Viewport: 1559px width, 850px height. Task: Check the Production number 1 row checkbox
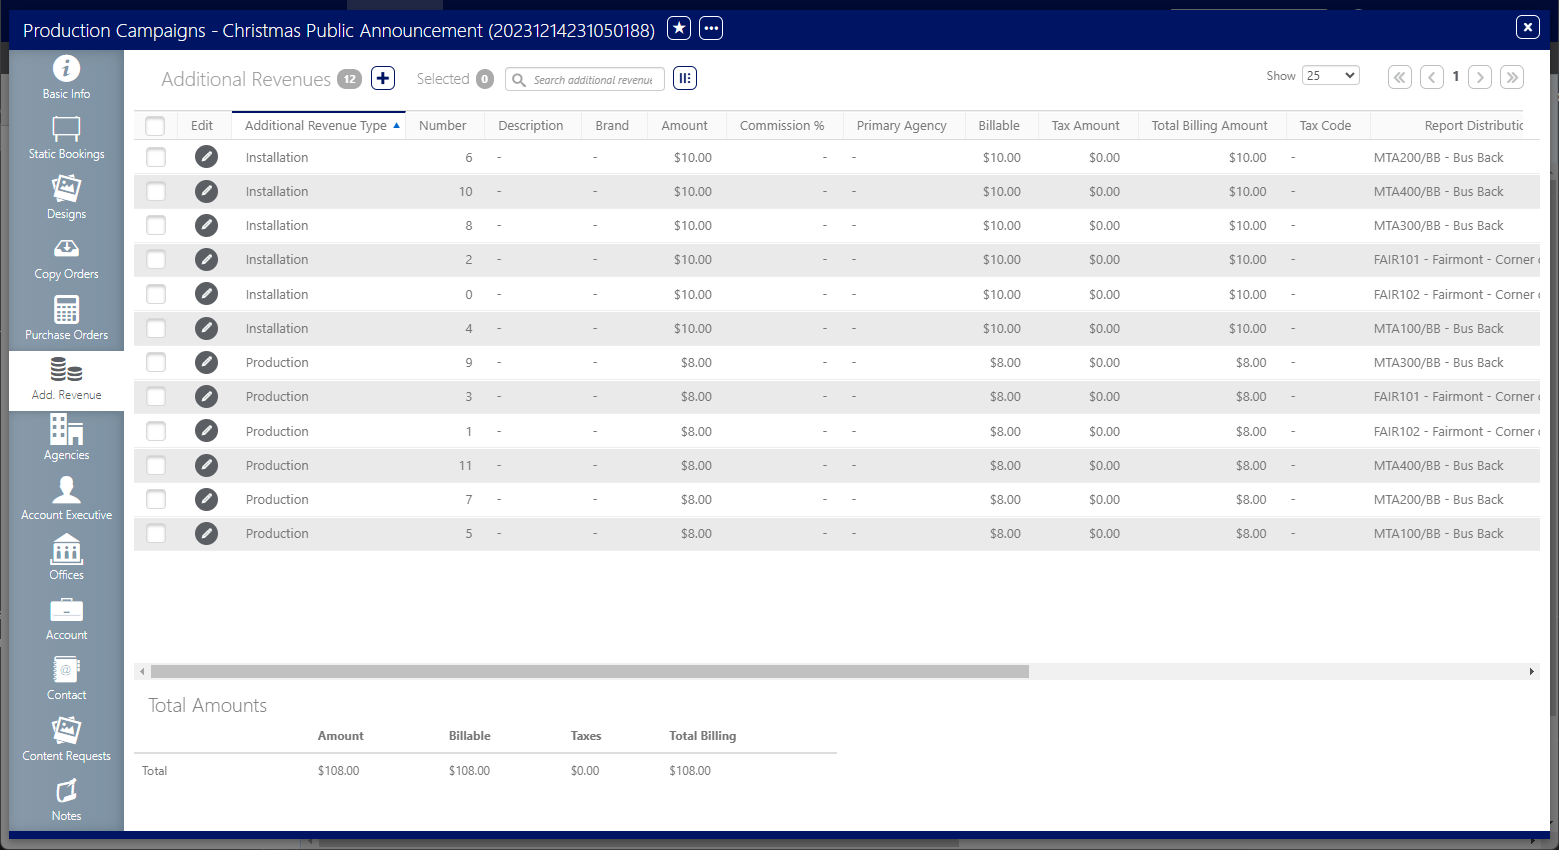[x=156, y=431]
